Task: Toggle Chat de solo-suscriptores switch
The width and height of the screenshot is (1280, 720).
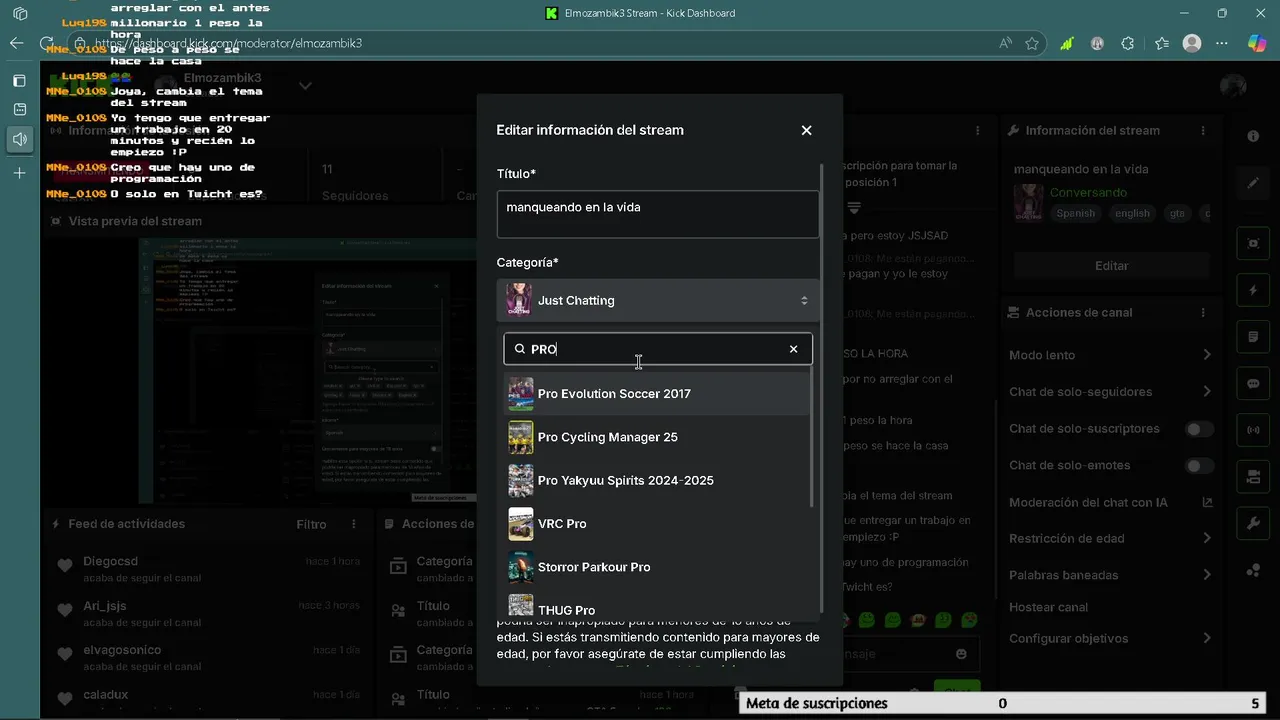Action: tap(1199, 429)
